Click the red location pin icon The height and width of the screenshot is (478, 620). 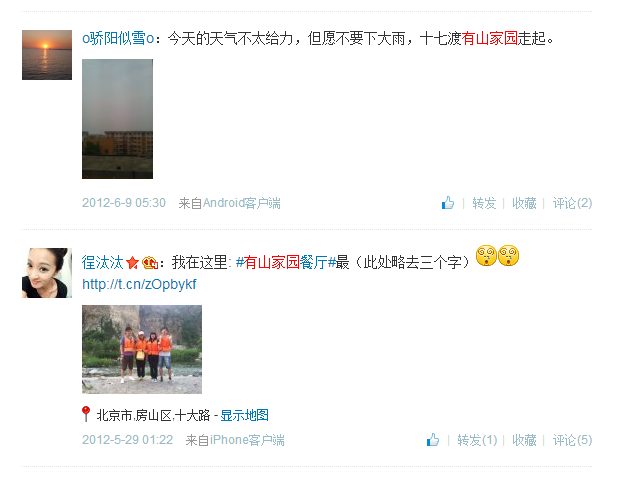tap(85, 414)
